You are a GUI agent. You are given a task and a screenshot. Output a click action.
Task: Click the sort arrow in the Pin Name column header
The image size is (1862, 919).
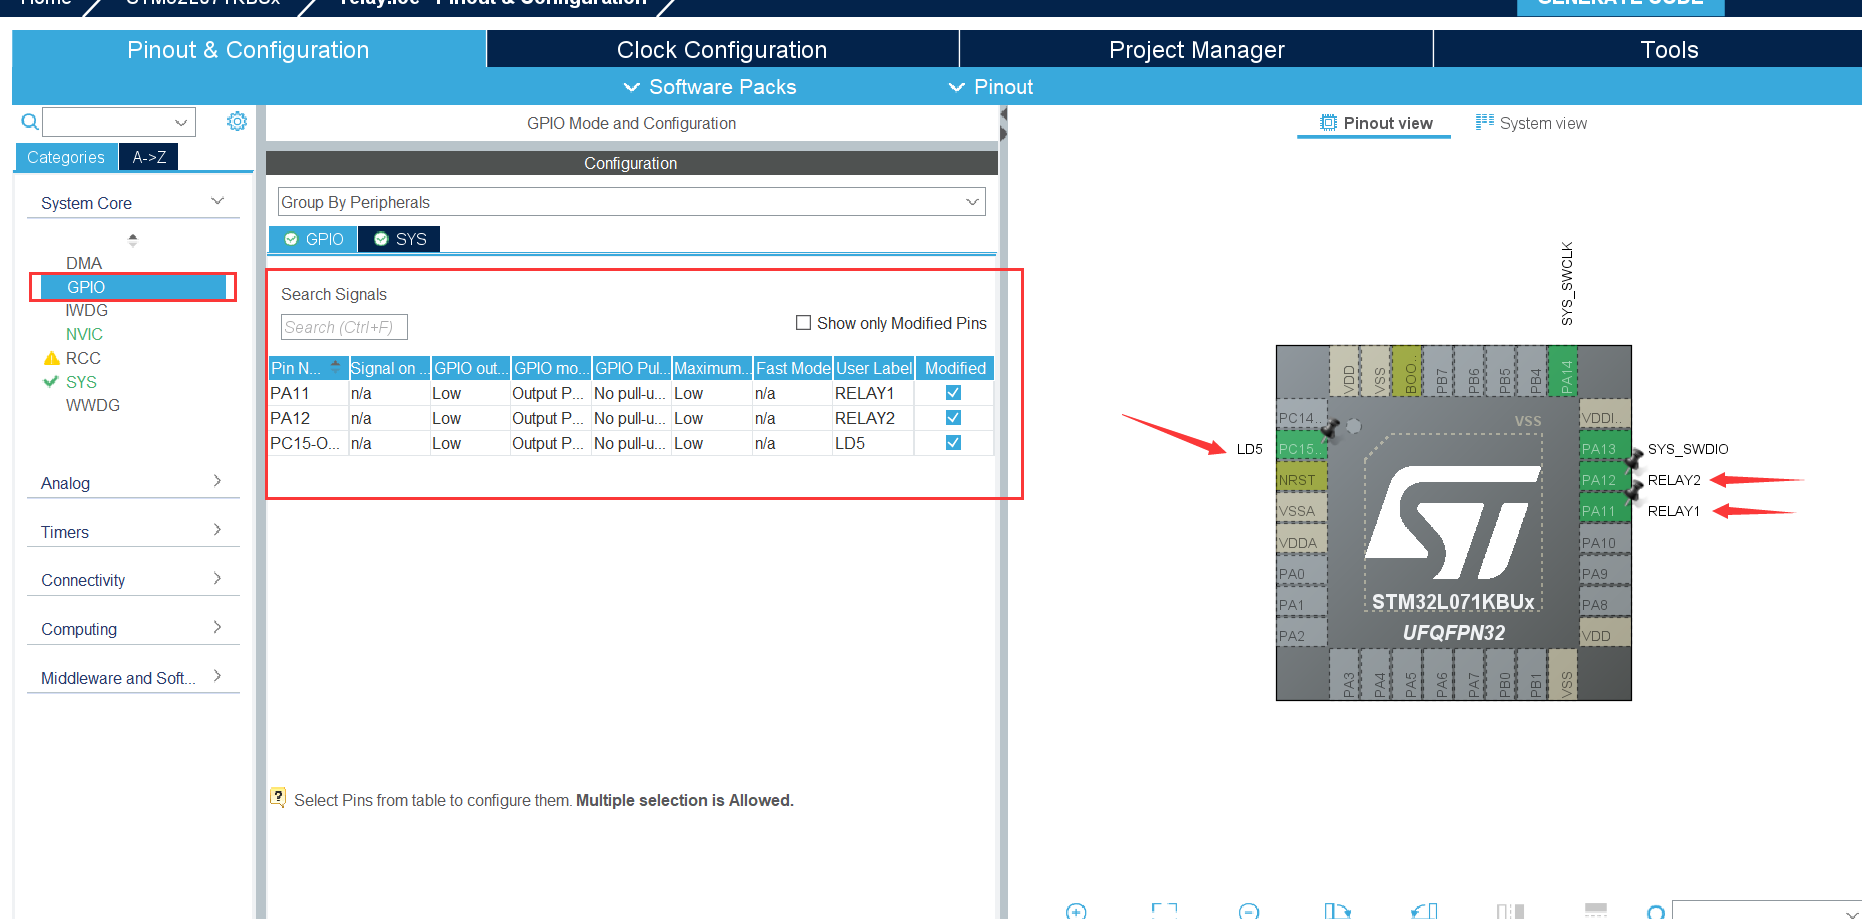coord(335,367)
